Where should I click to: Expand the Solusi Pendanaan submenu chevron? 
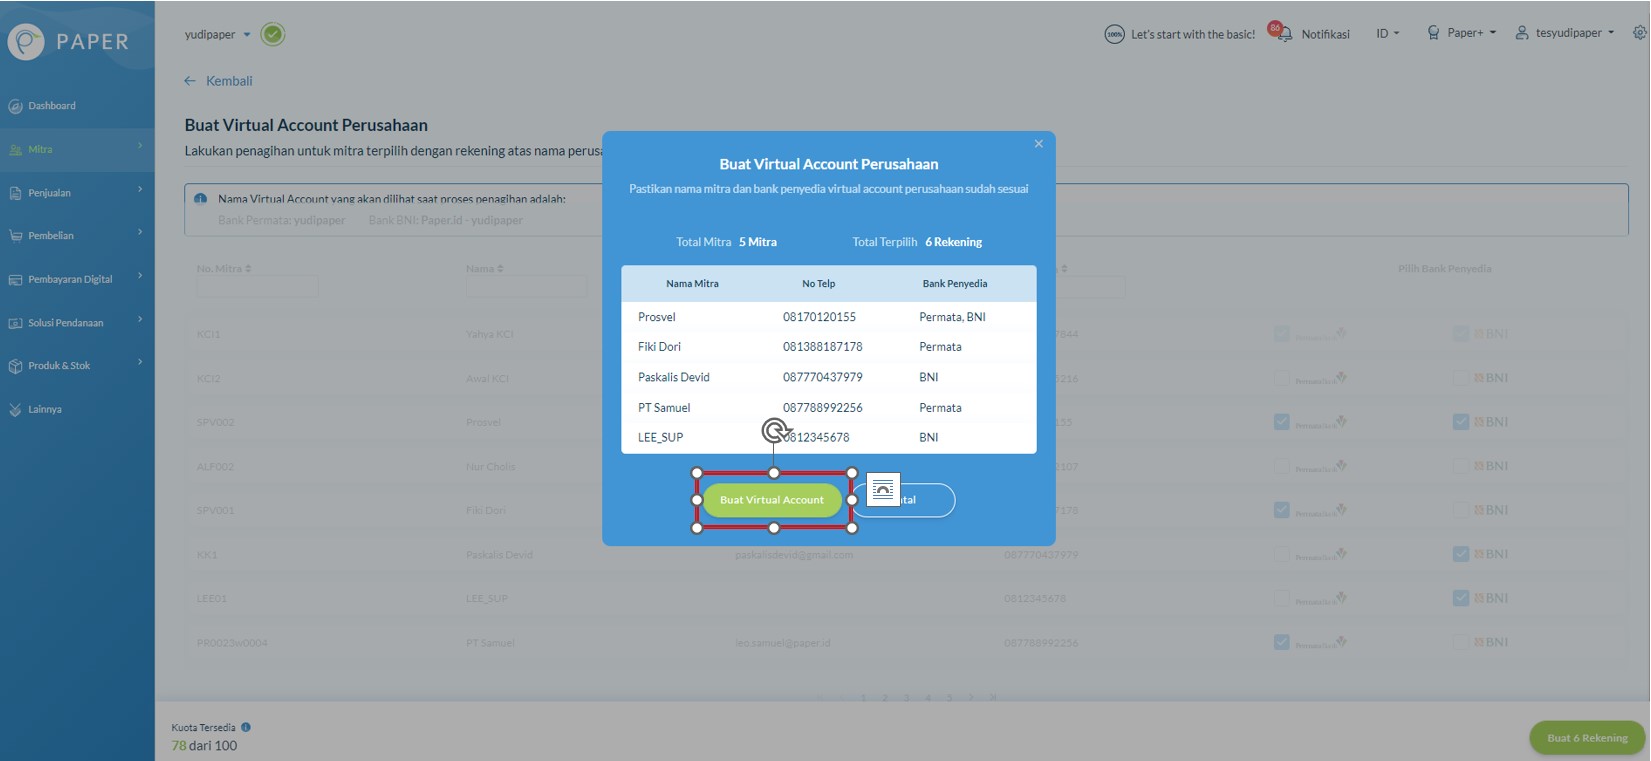coord(140,319)
